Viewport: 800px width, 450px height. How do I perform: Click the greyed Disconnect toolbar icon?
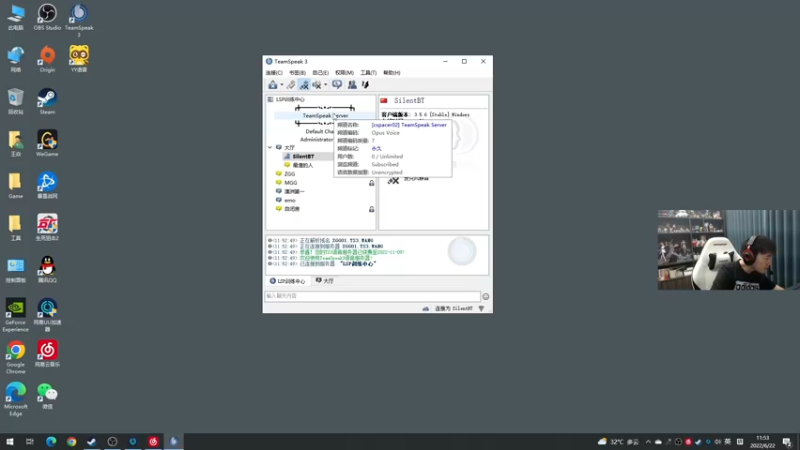pos(291,85)
